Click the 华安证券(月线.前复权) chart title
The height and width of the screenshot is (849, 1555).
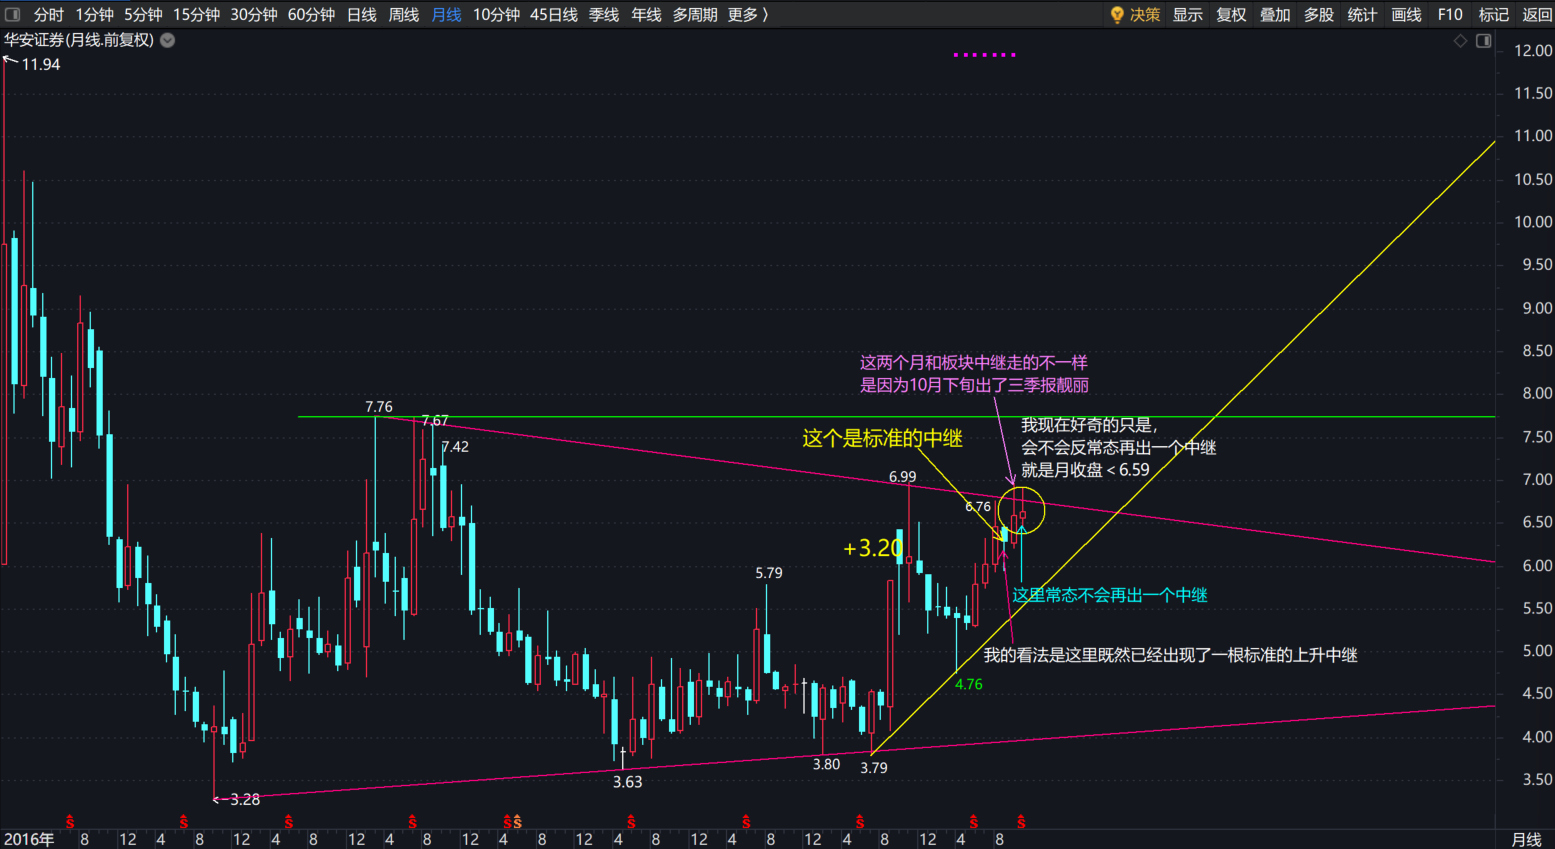point(79,40)
